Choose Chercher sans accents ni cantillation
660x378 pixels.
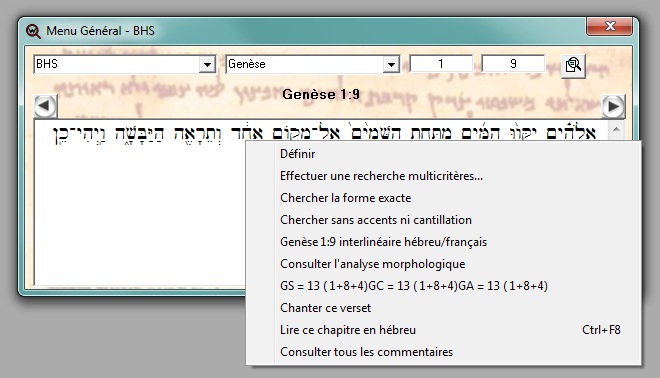tap(444, 220)
